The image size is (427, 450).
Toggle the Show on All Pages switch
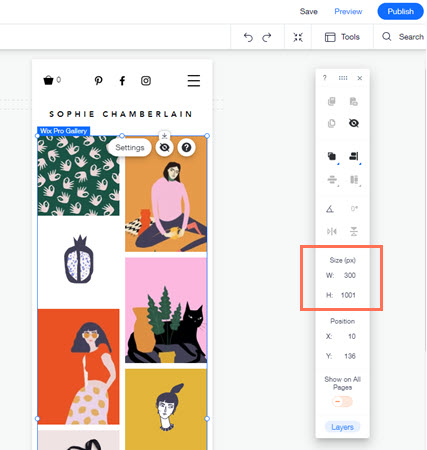tap(342, 401)
